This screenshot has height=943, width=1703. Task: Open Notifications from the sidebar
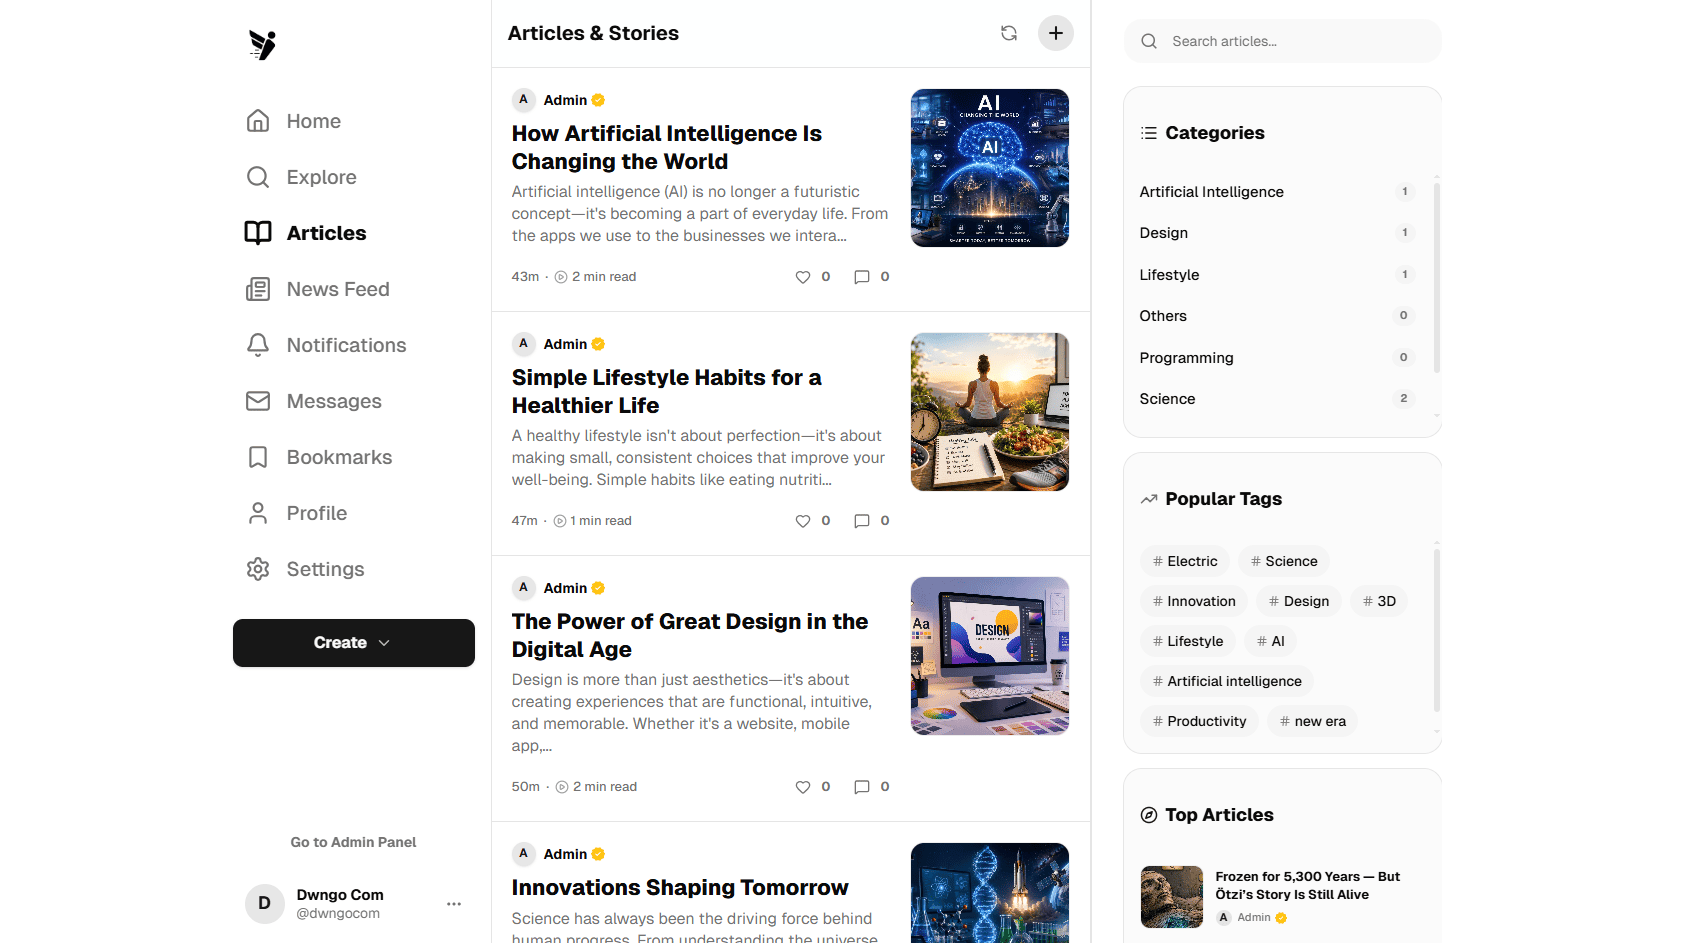326,345
